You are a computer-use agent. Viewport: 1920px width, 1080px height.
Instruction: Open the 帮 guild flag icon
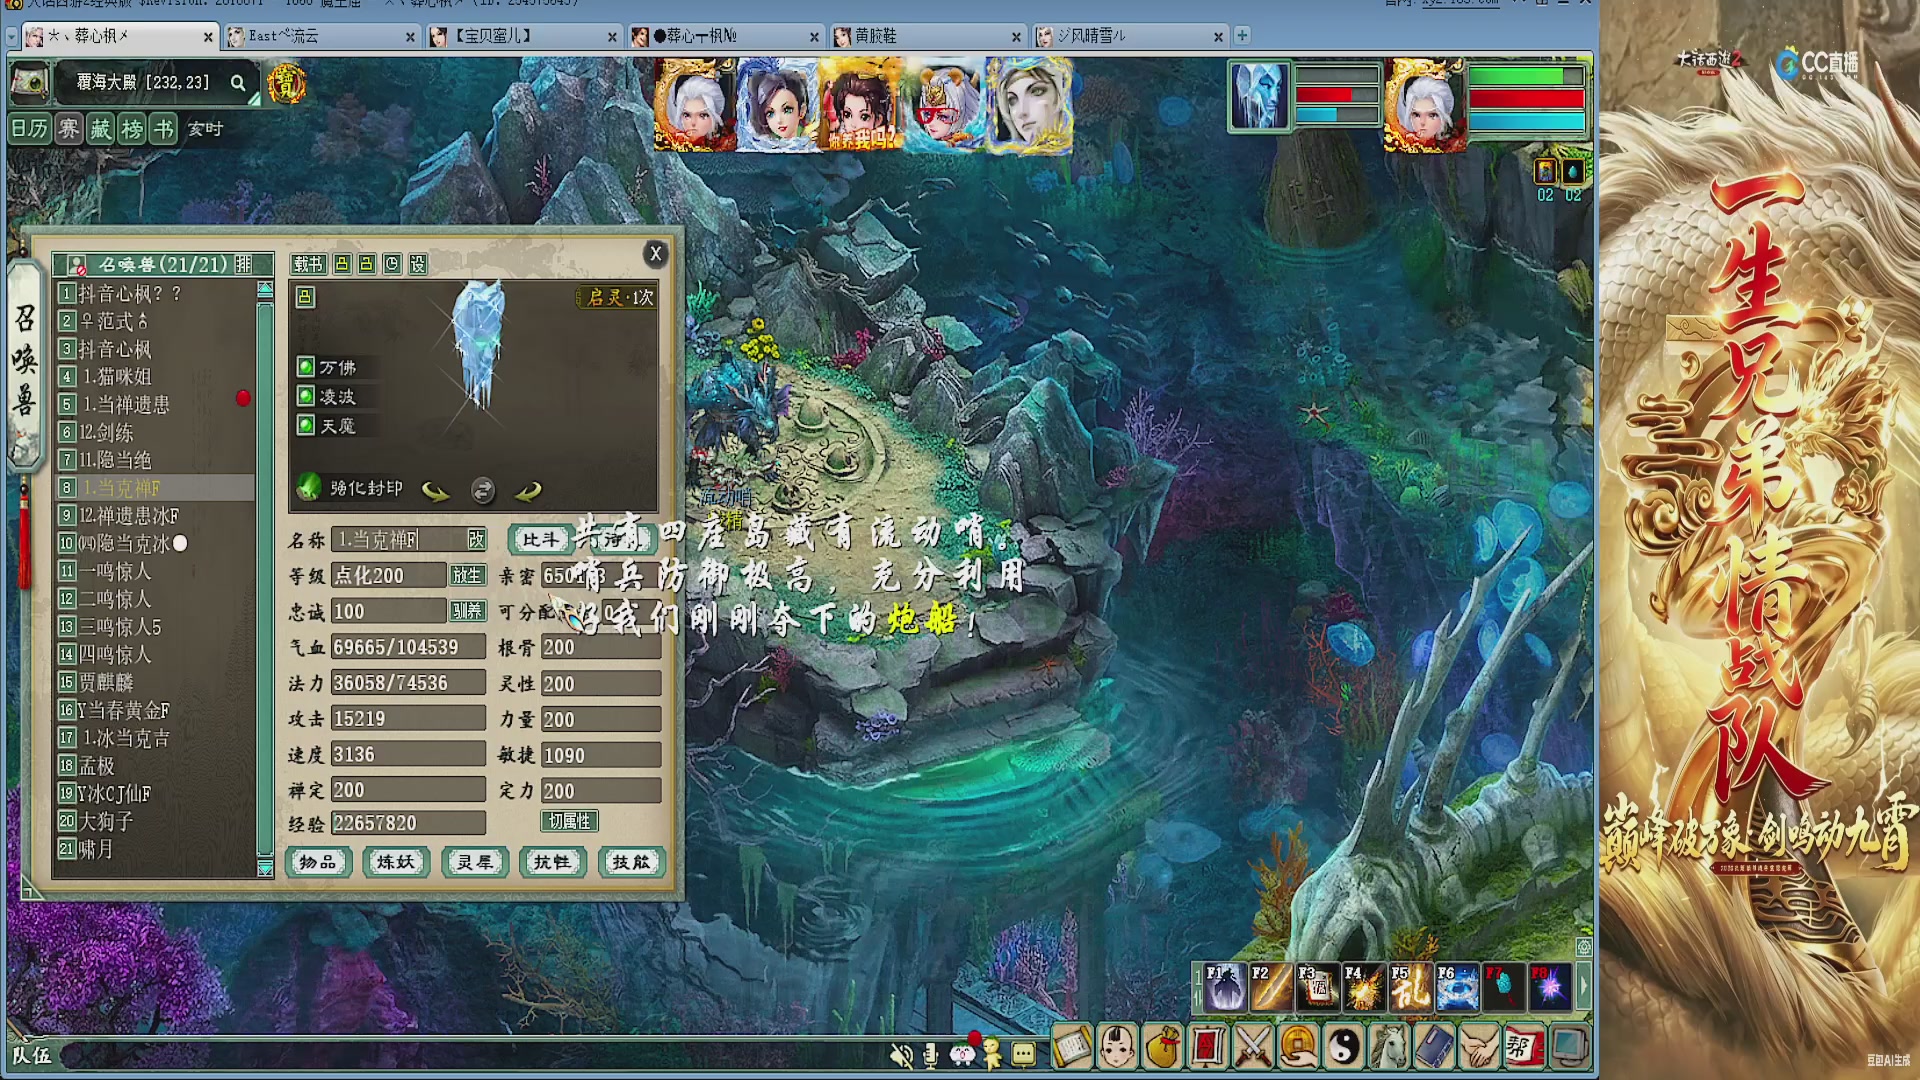coord(1524,1048)
